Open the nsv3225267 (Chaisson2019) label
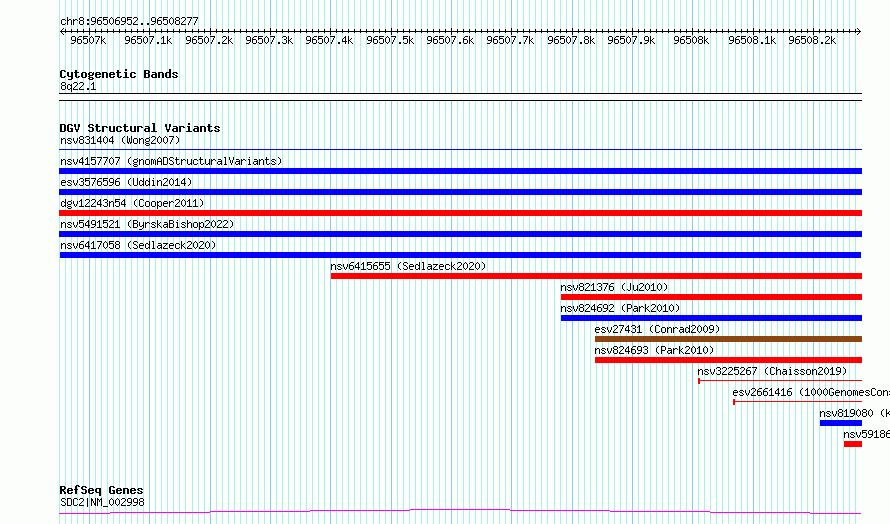890x524 pixels. tap(772, 371)
